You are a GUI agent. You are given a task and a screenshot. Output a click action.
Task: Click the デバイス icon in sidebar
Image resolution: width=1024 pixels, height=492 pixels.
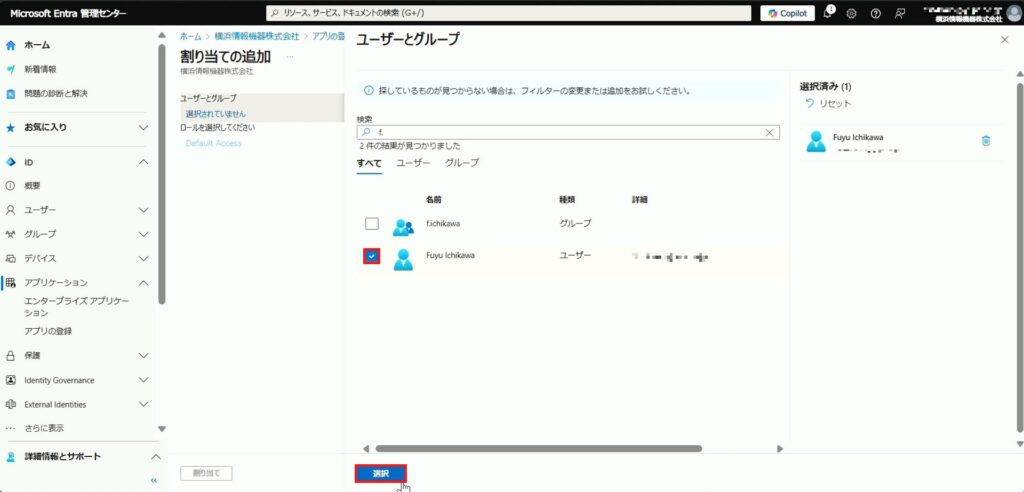(x=10, y=258)
